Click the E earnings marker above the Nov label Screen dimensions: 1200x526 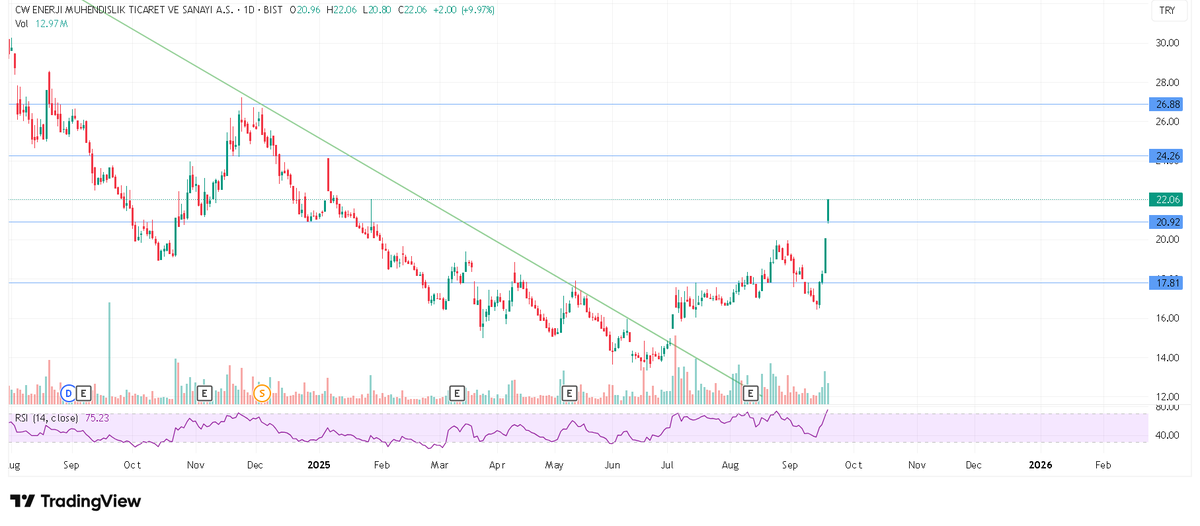coord(205,392)
